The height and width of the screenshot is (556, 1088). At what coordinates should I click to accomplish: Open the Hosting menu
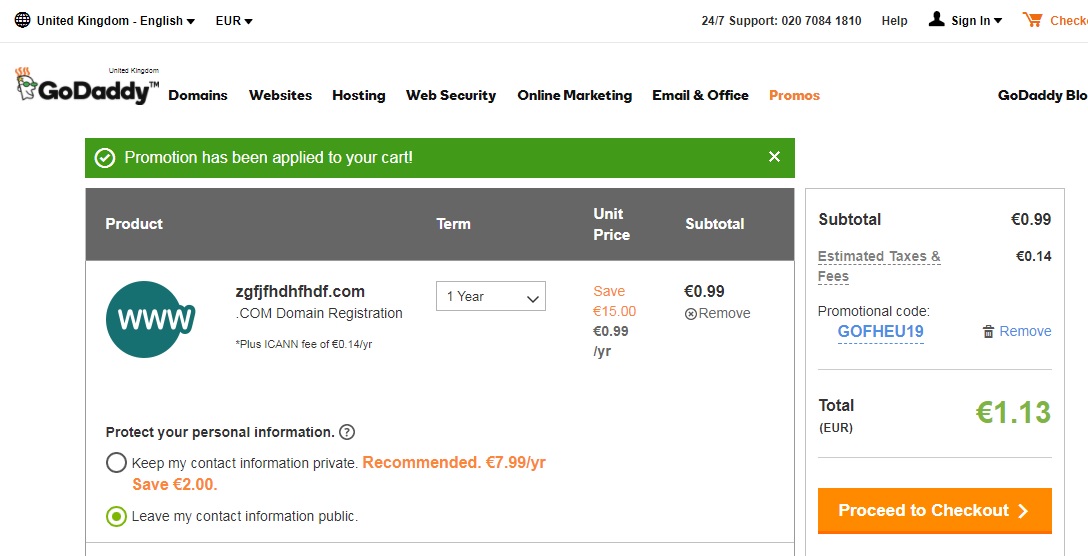pyautogui.click(x=358, y=96)
